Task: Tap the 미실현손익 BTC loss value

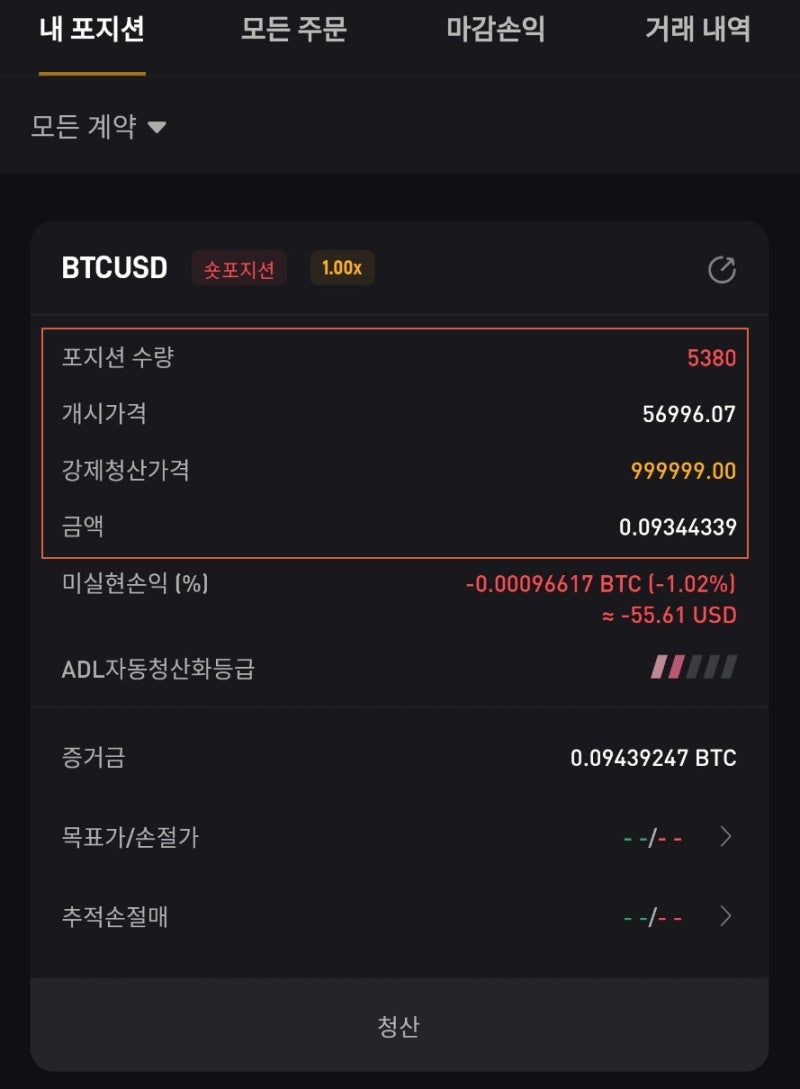Action: (600, 584)
